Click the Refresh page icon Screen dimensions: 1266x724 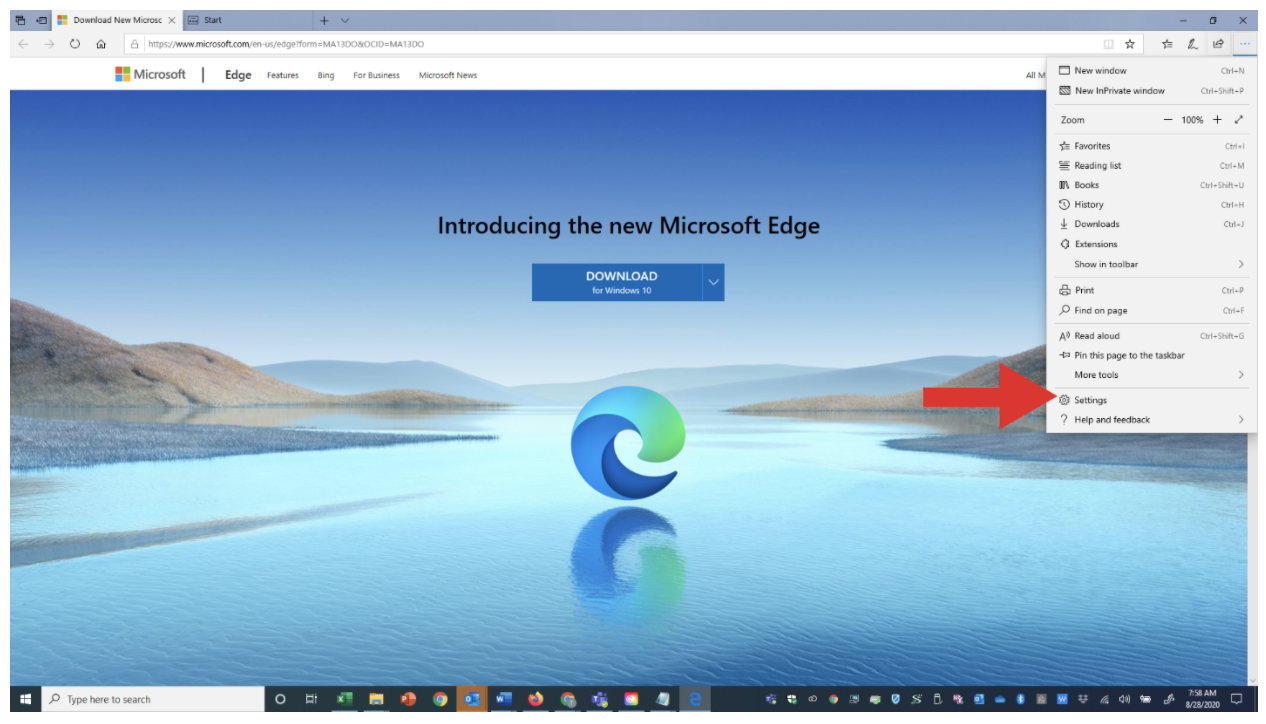75,44
